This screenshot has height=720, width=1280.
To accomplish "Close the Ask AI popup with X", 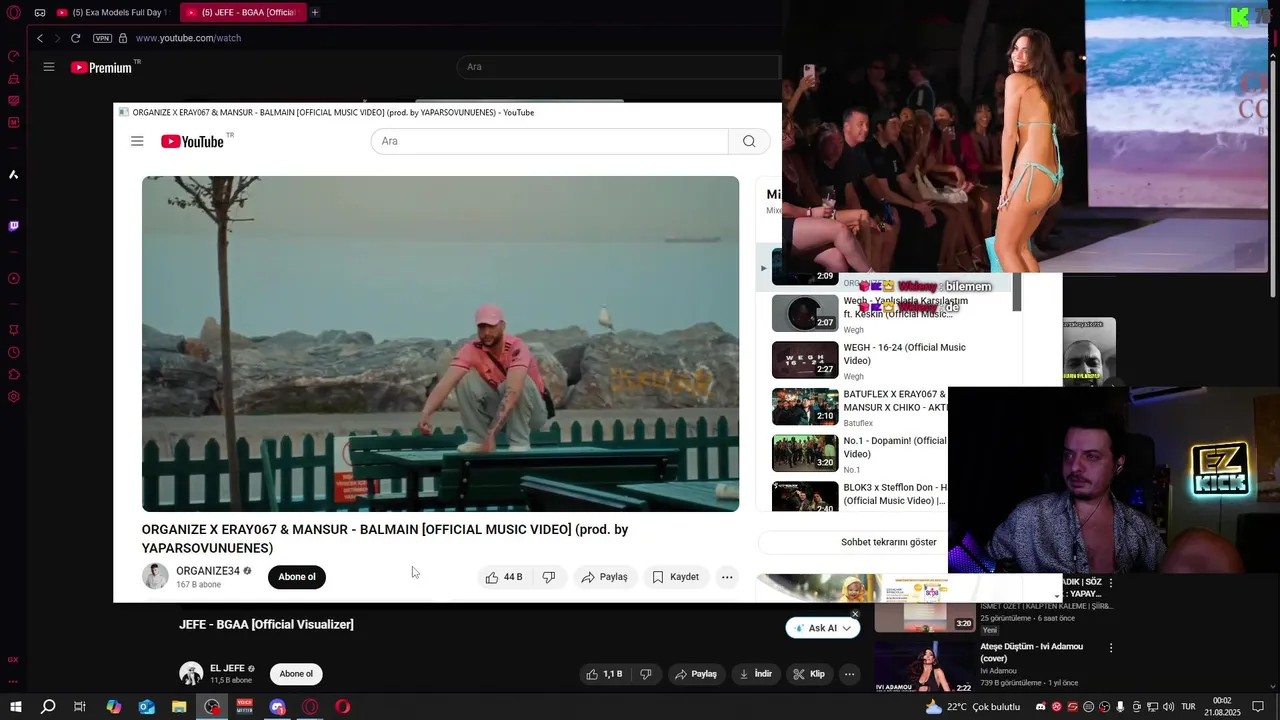I will (x=855, y=614).
